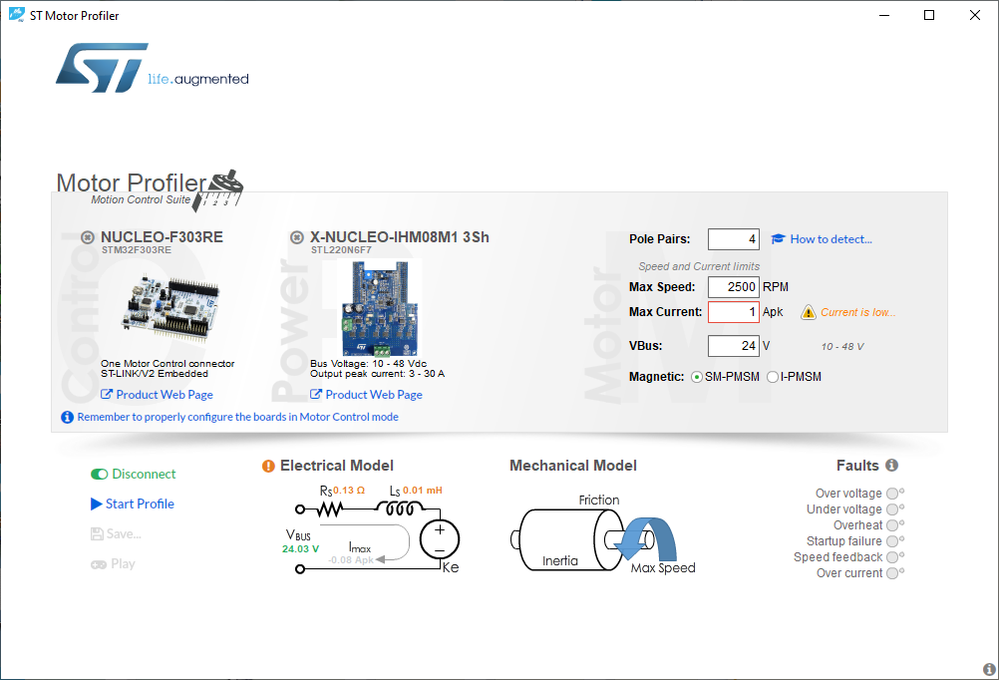
Task: Minimize the ST Motor Profiler window
Action: (884, 15)
